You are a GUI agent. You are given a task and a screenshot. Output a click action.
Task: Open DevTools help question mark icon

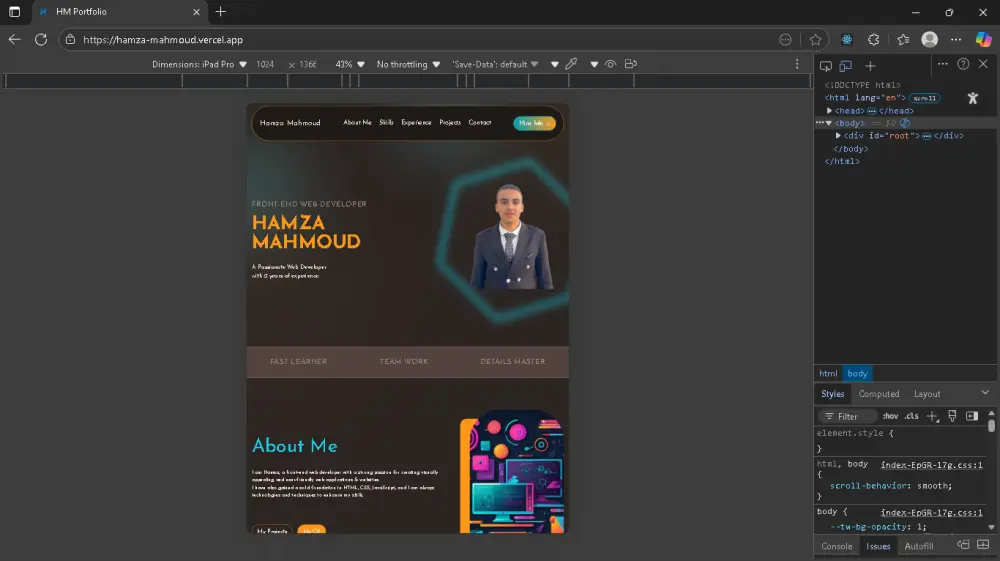(963, 64)
